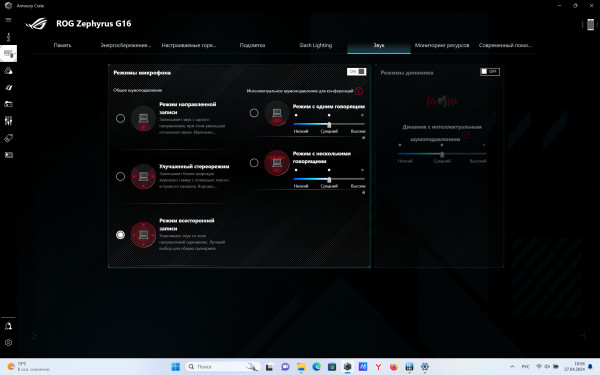Show info for intelligent speaker noise cancellation
The image size is (600, 375).
(466, 135)
